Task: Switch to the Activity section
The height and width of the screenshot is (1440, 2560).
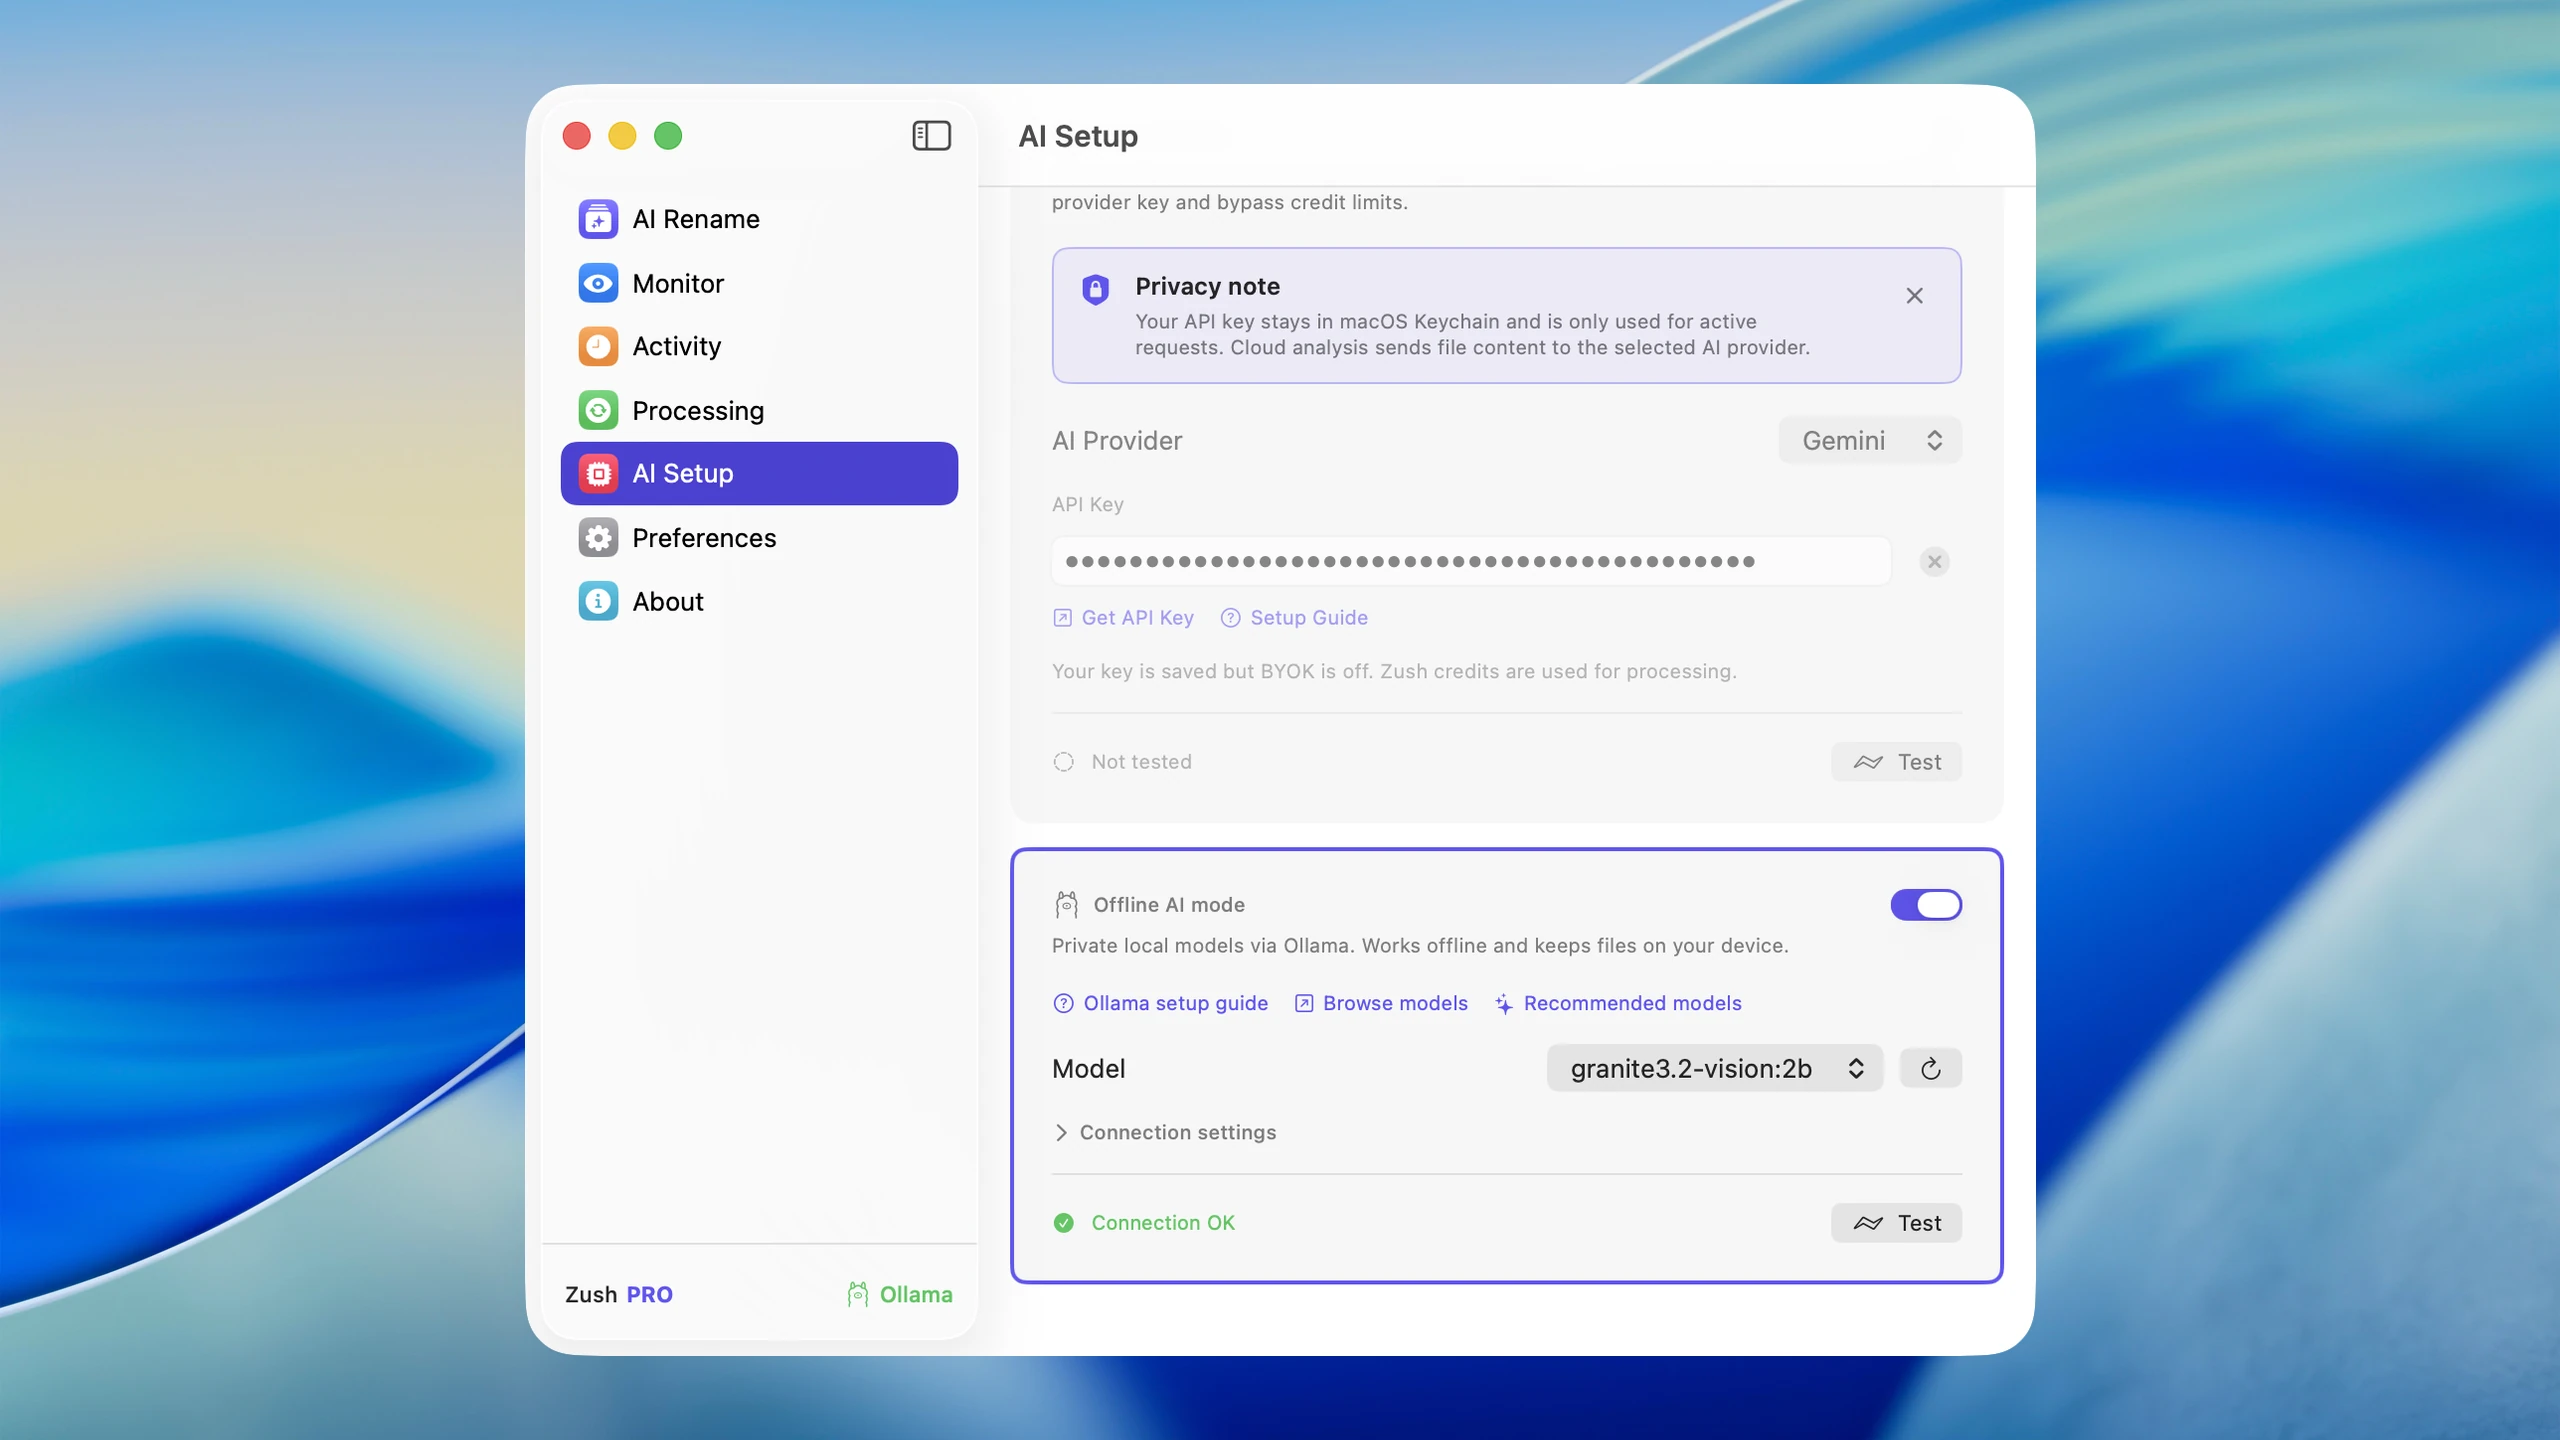Action: [759, 346]
